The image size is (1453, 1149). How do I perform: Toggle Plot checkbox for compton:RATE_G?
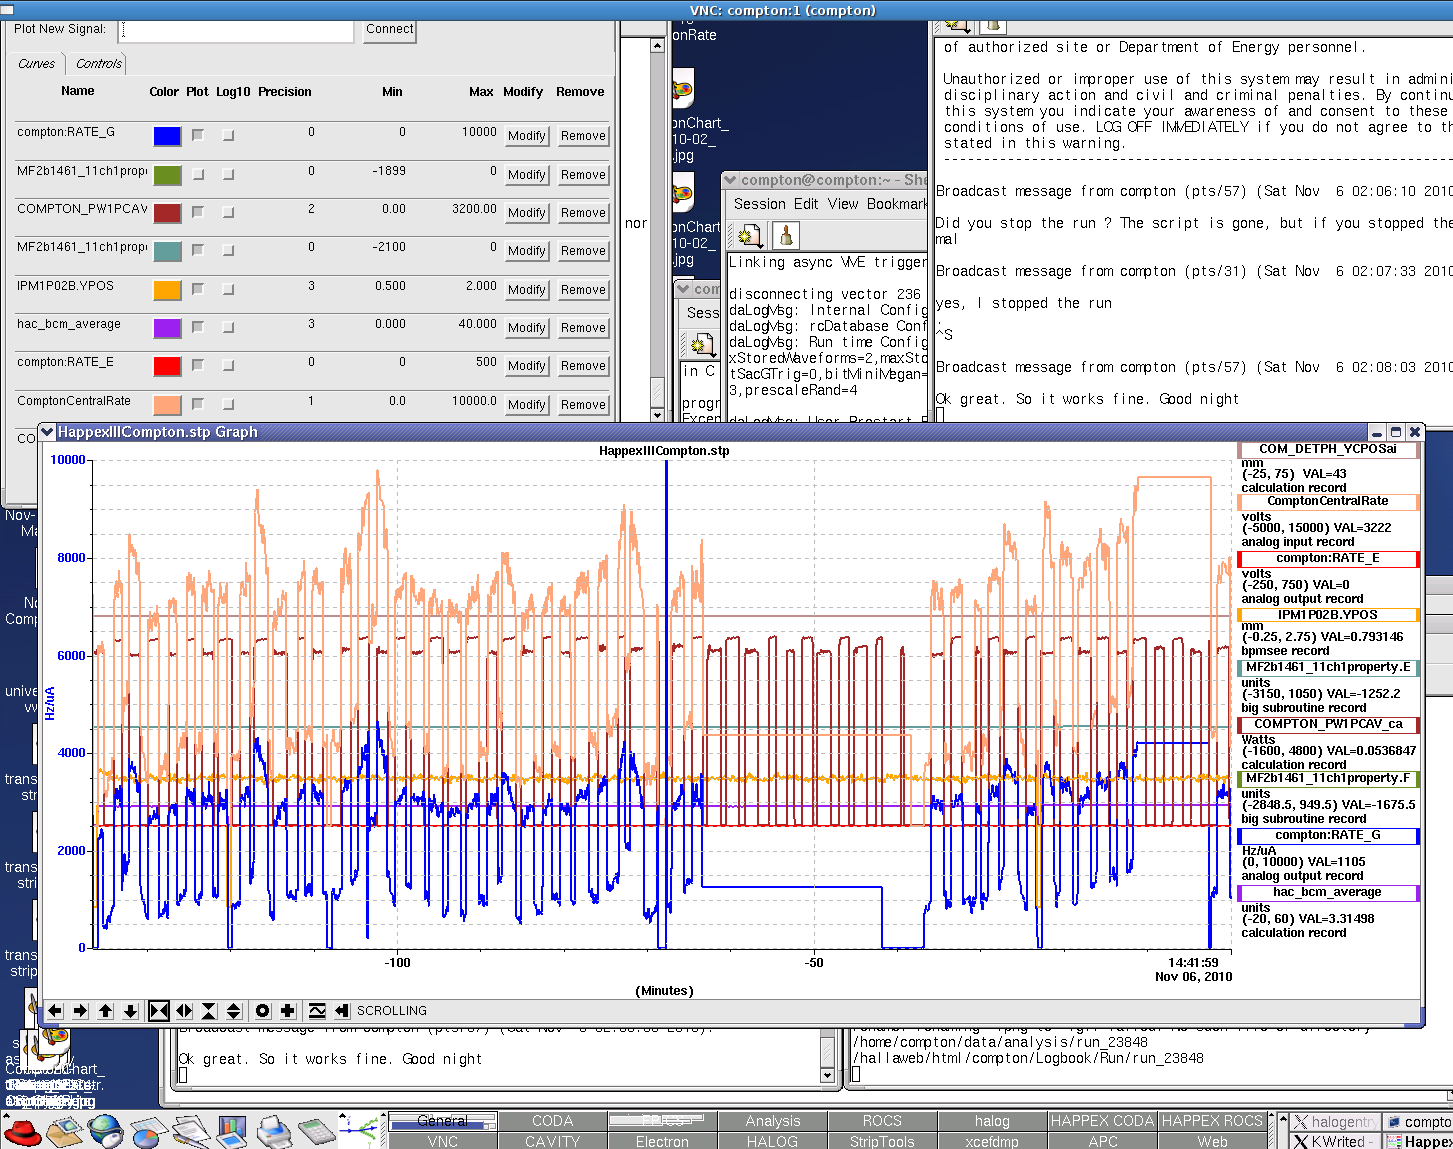point(198,135)
